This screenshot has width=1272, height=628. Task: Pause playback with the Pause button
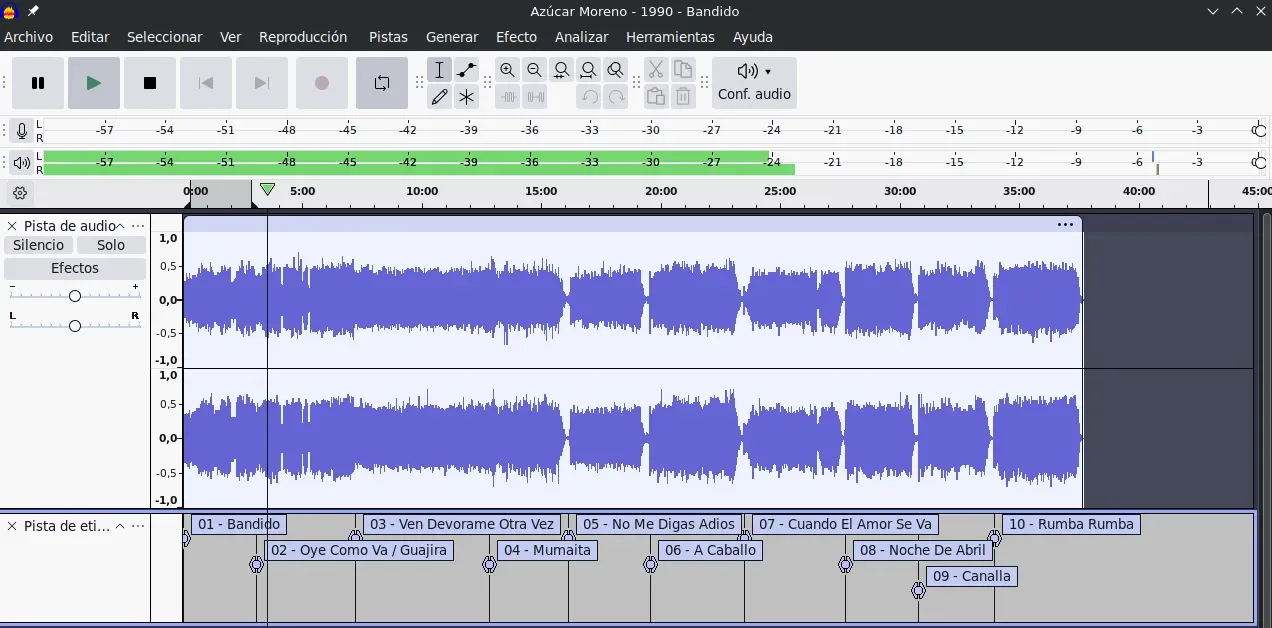pyautogui.click(x=38, y=83)
